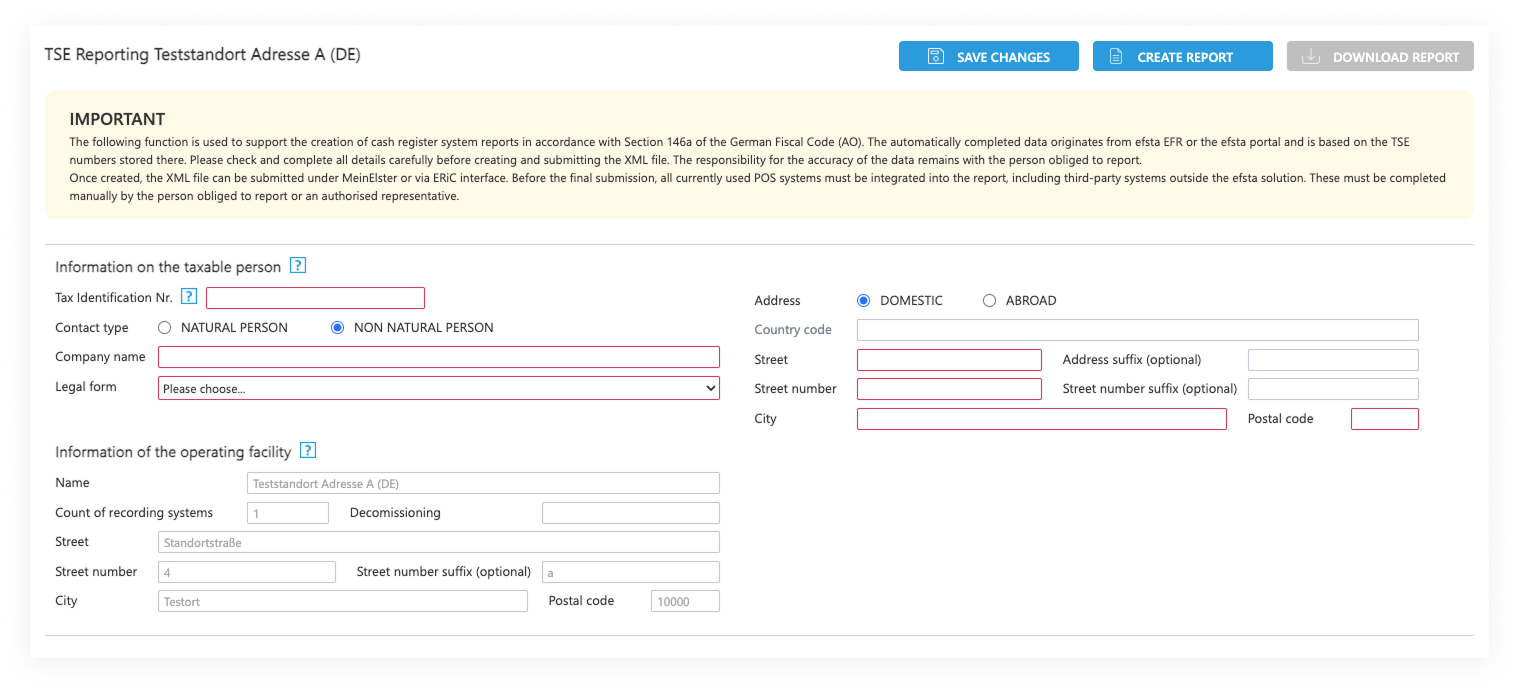Click the CREATE REPORT button
The image size is (1519, 692).
coord(1182,56)
